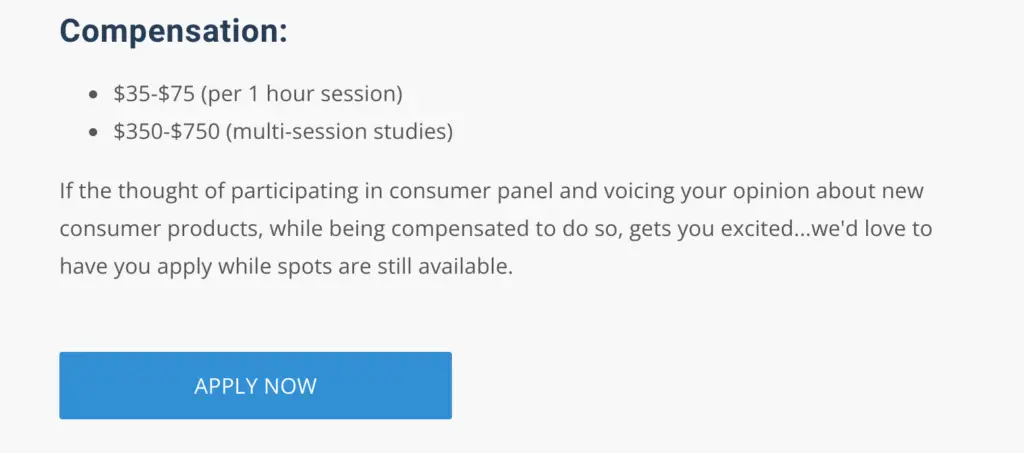Screen dimensions: 1024x453
Task: Click the paragraph line starting 'If the thought'
Action: tap(492, 192)
